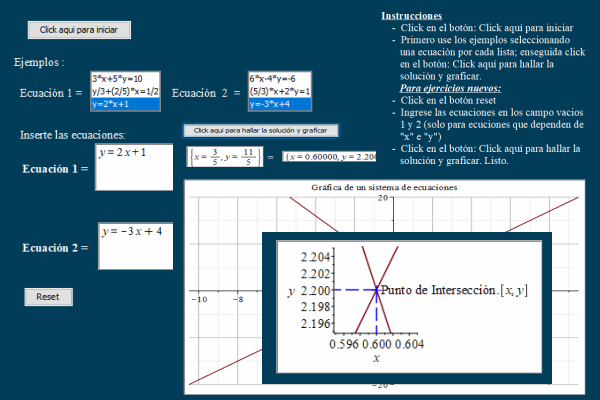Select (5/3)*x+2*y=1 in Ecuación 2 list
The width and height of the screenshot is (600, 400).
click(x=280, y=91)
